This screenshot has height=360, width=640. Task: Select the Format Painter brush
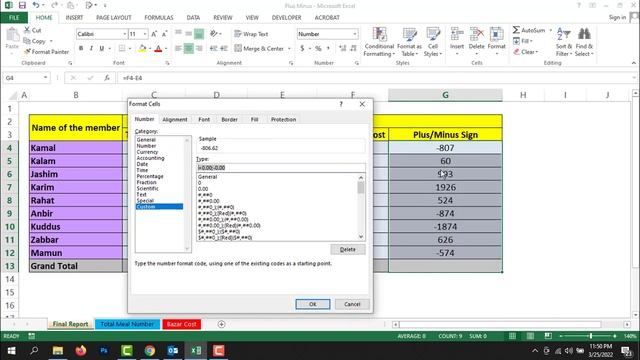(27, 52)
